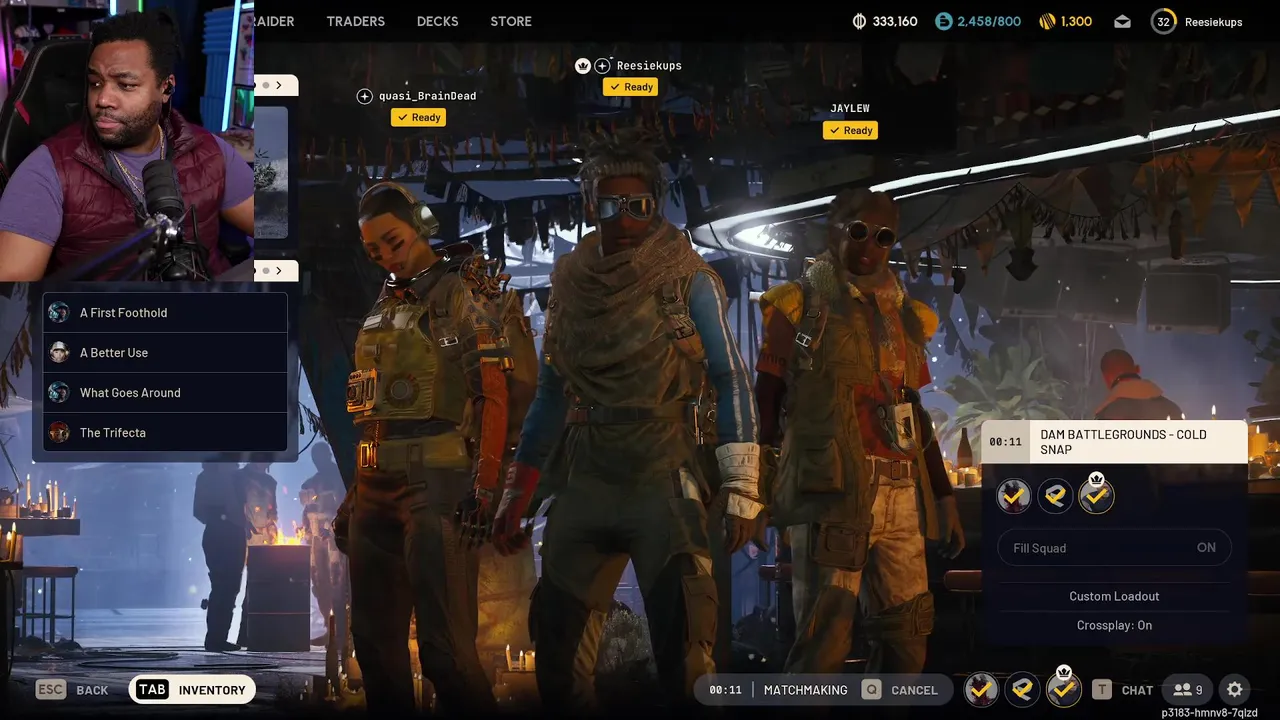1280x720 pixels.
Task: Open the Custom Loadout option
Action: (1114, 596)
